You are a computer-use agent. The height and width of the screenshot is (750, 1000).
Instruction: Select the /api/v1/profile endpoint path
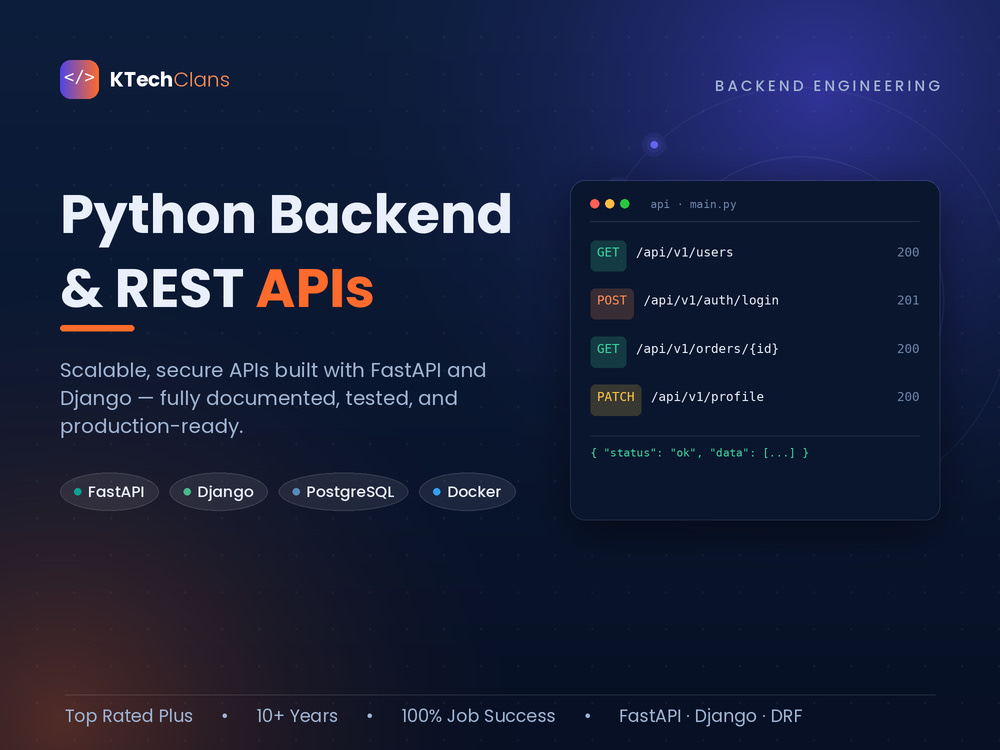[x=707, y=397]
